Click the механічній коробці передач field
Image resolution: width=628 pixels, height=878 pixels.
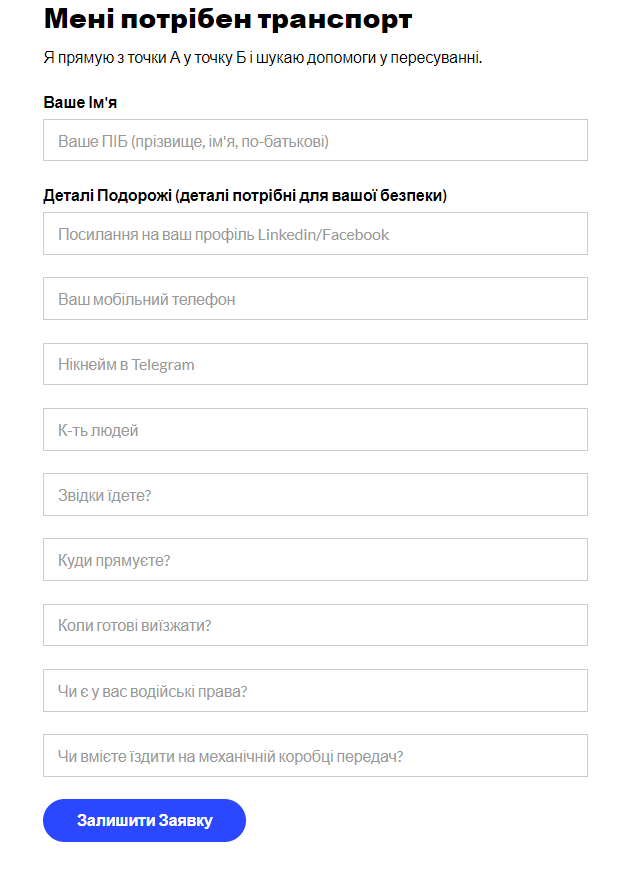click(x=315, y=756)
